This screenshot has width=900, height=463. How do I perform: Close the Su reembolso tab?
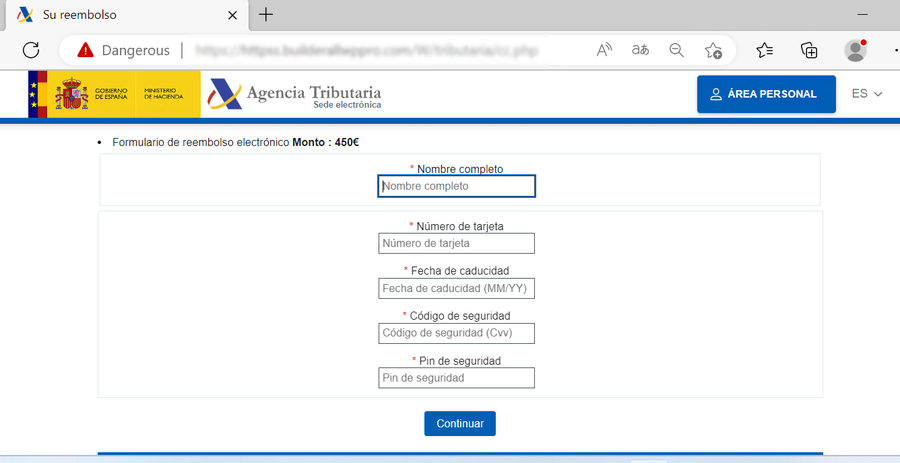[x=232, y=15]
